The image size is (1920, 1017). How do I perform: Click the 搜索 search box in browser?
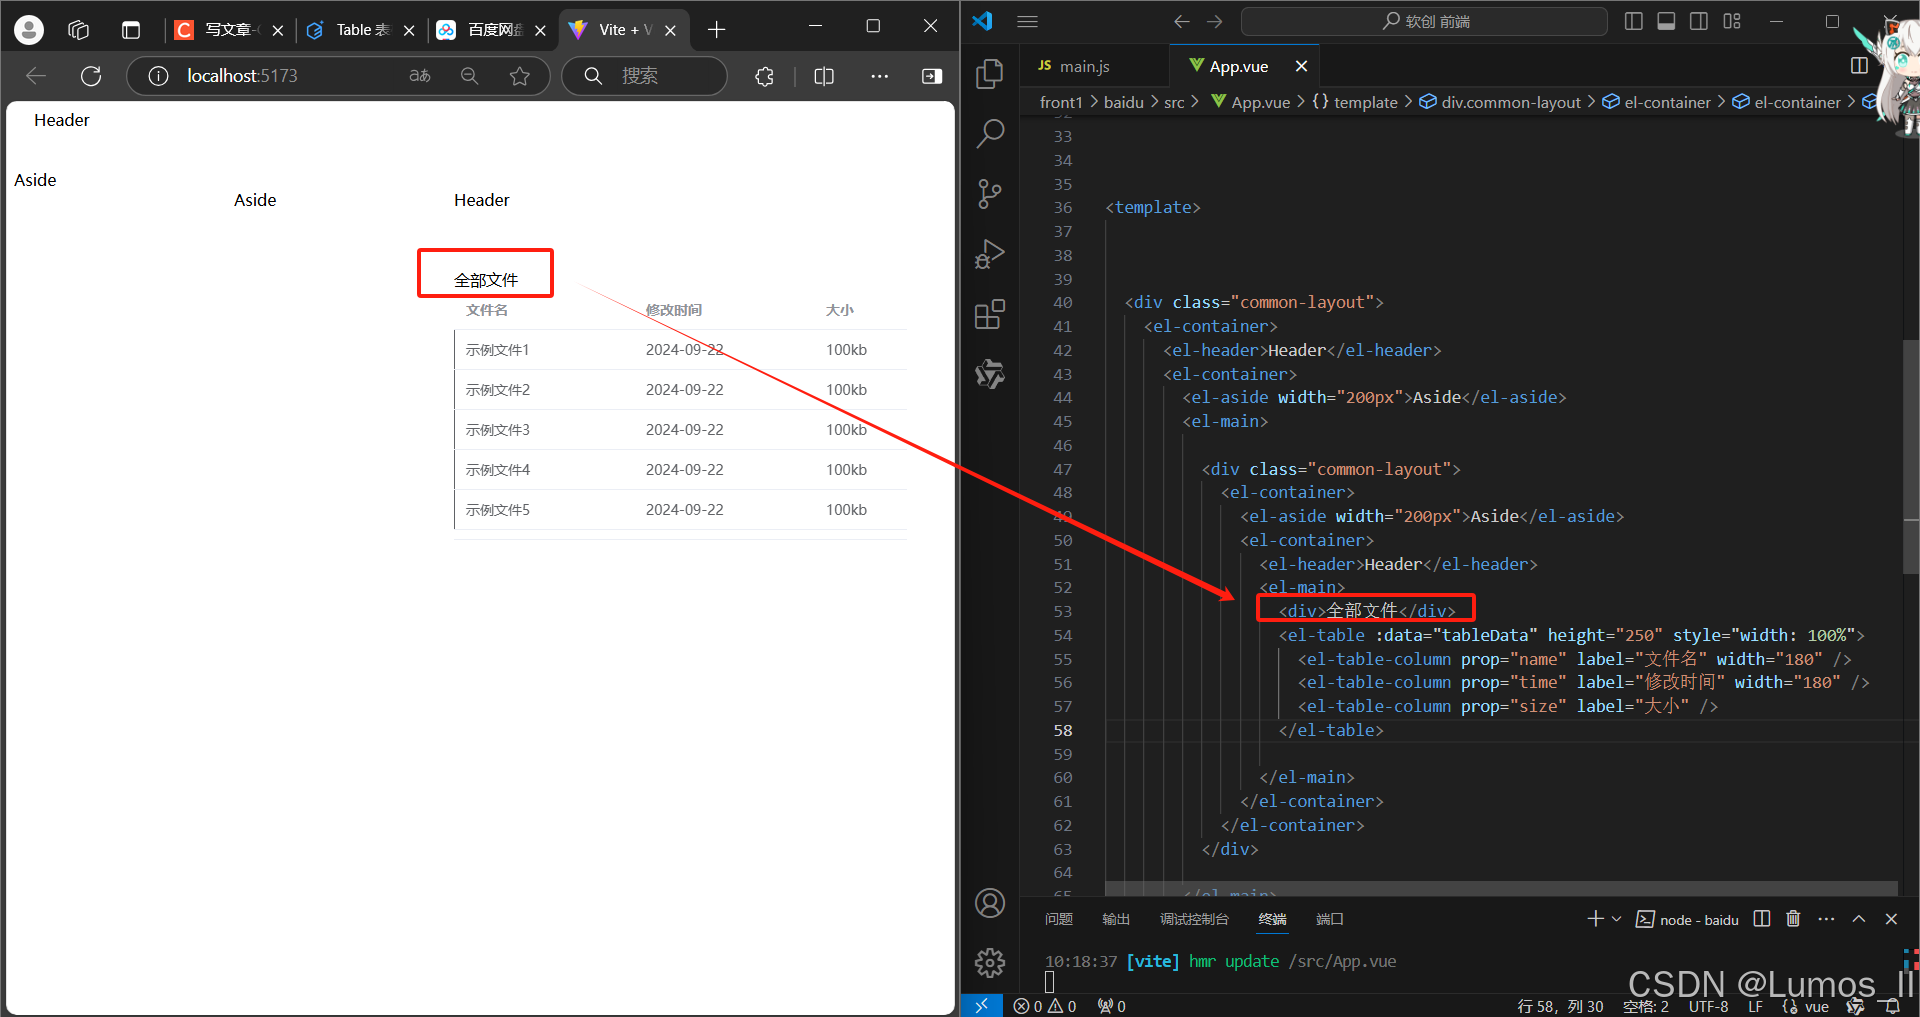click(x=645, y=76)
